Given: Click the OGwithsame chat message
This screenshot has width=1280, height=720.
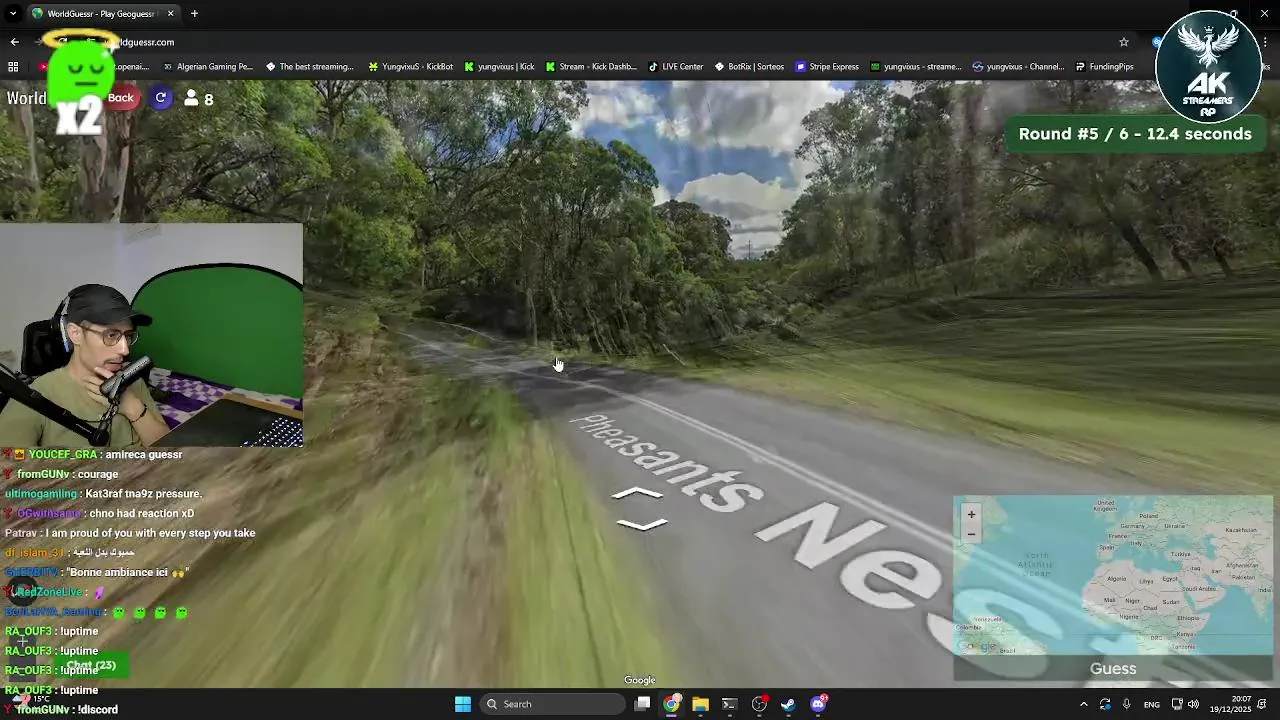Looking at the screenshot, I should point(99,513).
